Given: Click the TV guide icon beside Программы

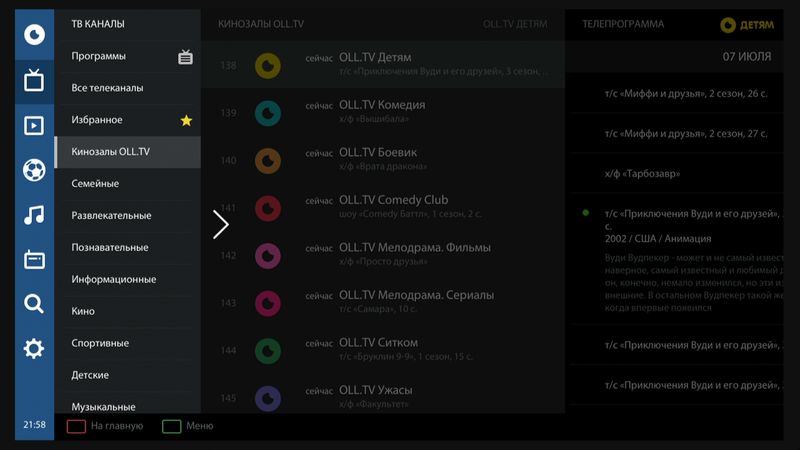Looking at the screenshot, I should point(185,57).
